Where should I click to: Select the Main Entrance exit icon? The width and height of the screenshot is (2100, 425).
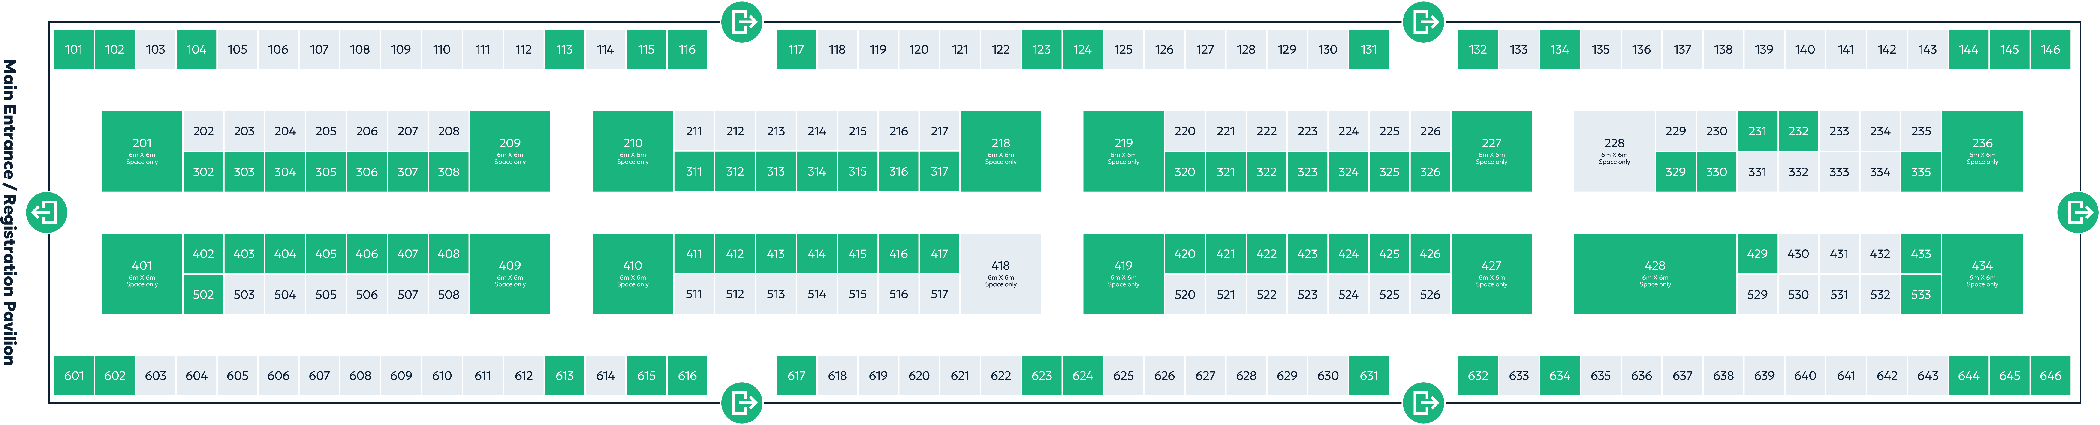[46, 212]
